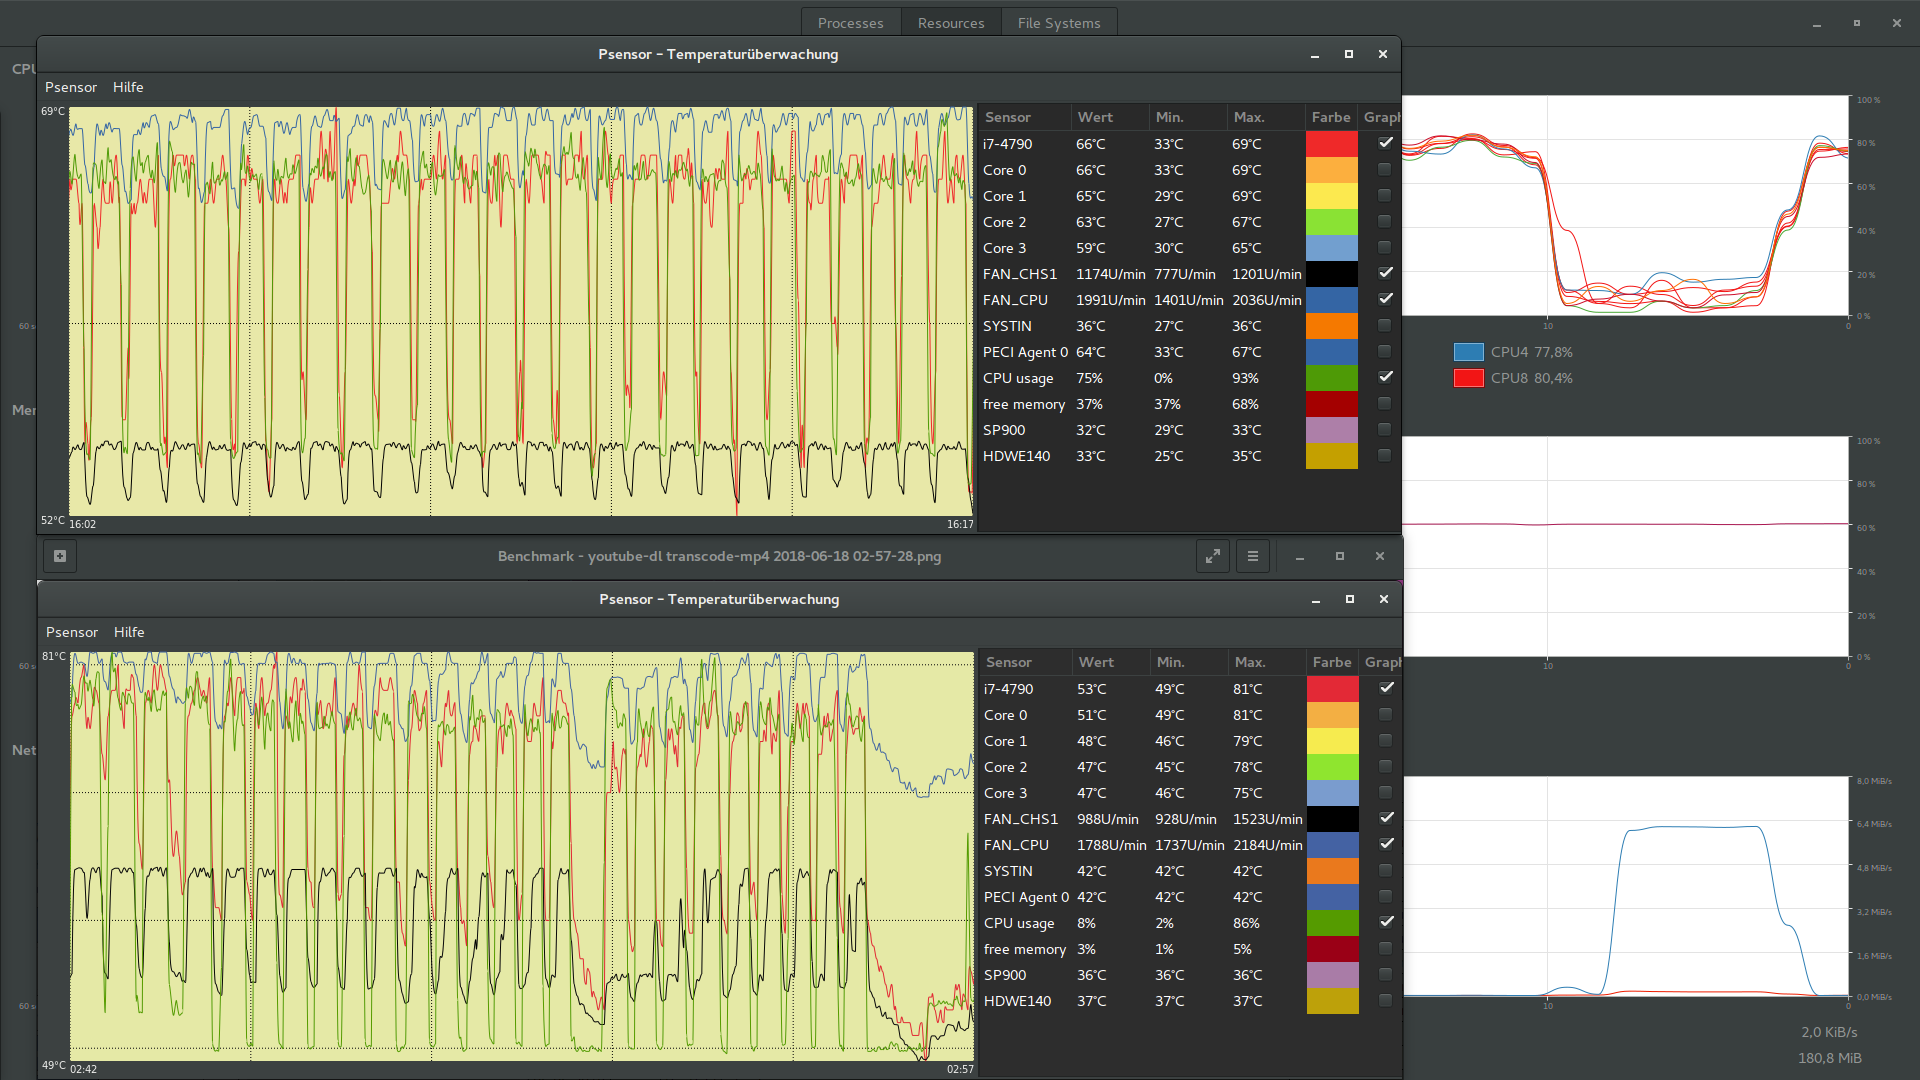Viewport: 1920px width, 1080px height.
Task: Open Hilfe menu in top Psensor window
Action: click(128, 87)
